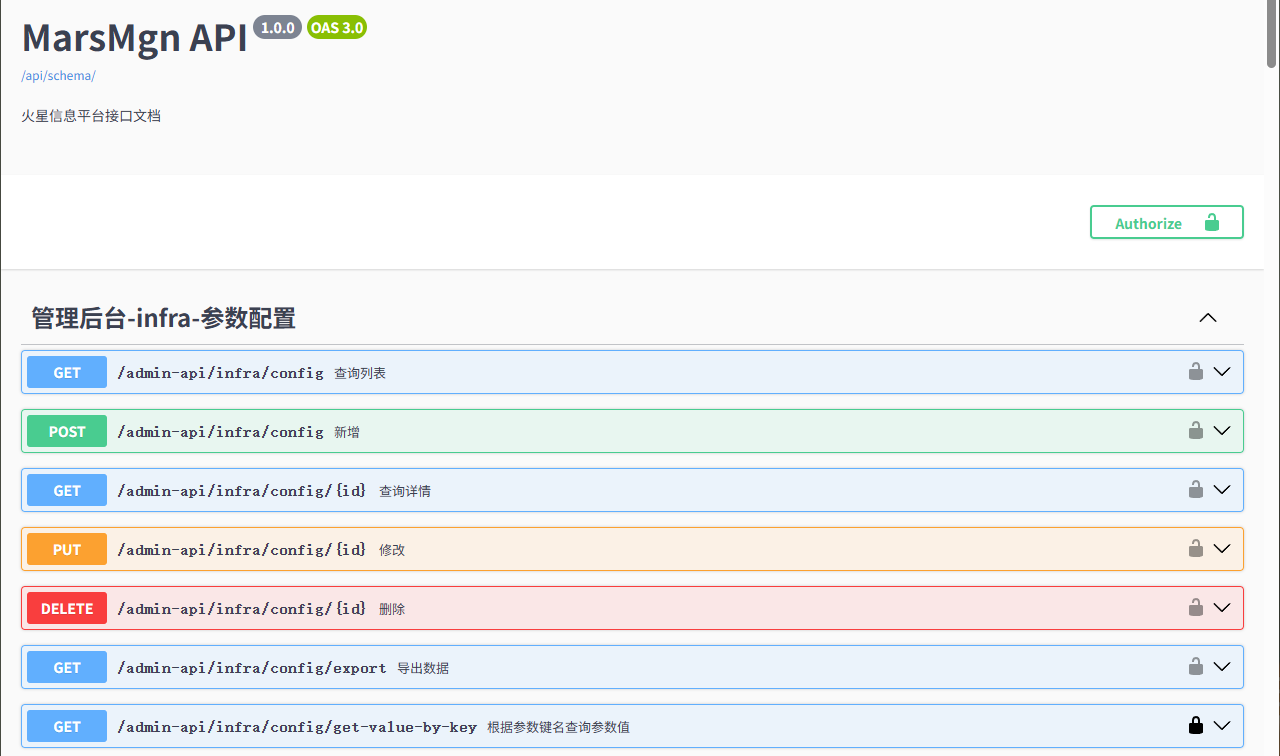Screen dimensions: 1280x756
Task: Click lock icon on config/export 导出数据 row
Action: click(x=1195, y=667)
